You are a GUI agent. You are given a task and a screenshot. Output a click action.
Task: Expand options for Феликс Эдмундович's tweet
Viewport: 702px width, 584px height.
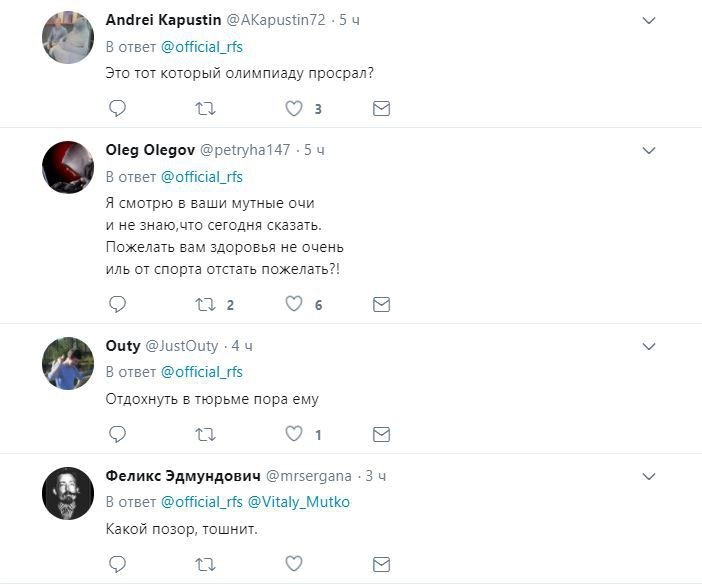pos(648,476)
